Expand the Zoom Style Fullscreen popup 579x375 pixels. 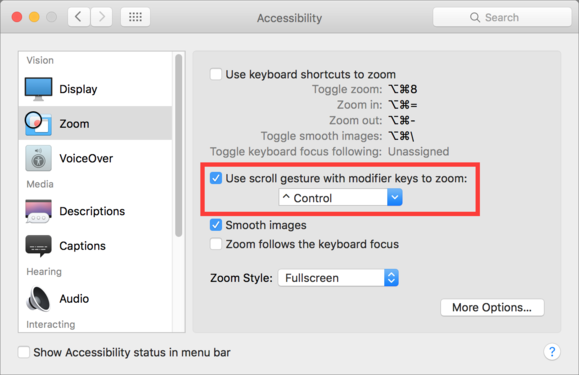pyautogui.click(x=338, y=278)
